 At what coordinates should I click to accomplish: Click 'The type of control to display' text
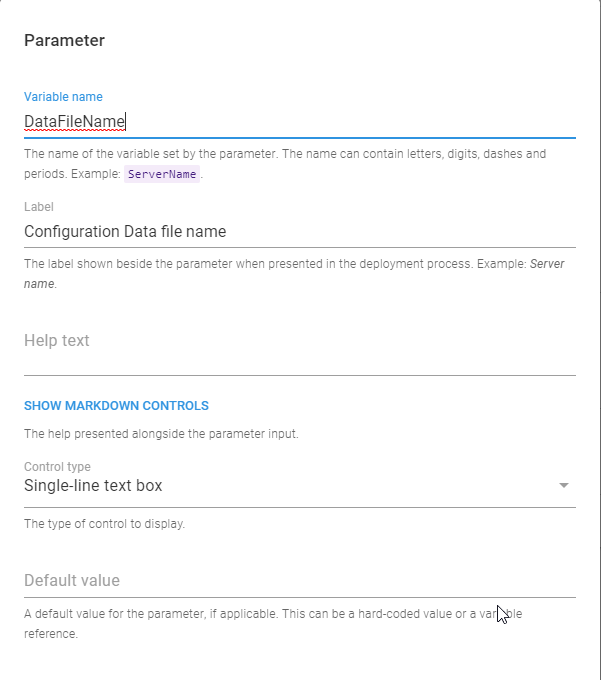click(x=104, y=524)
